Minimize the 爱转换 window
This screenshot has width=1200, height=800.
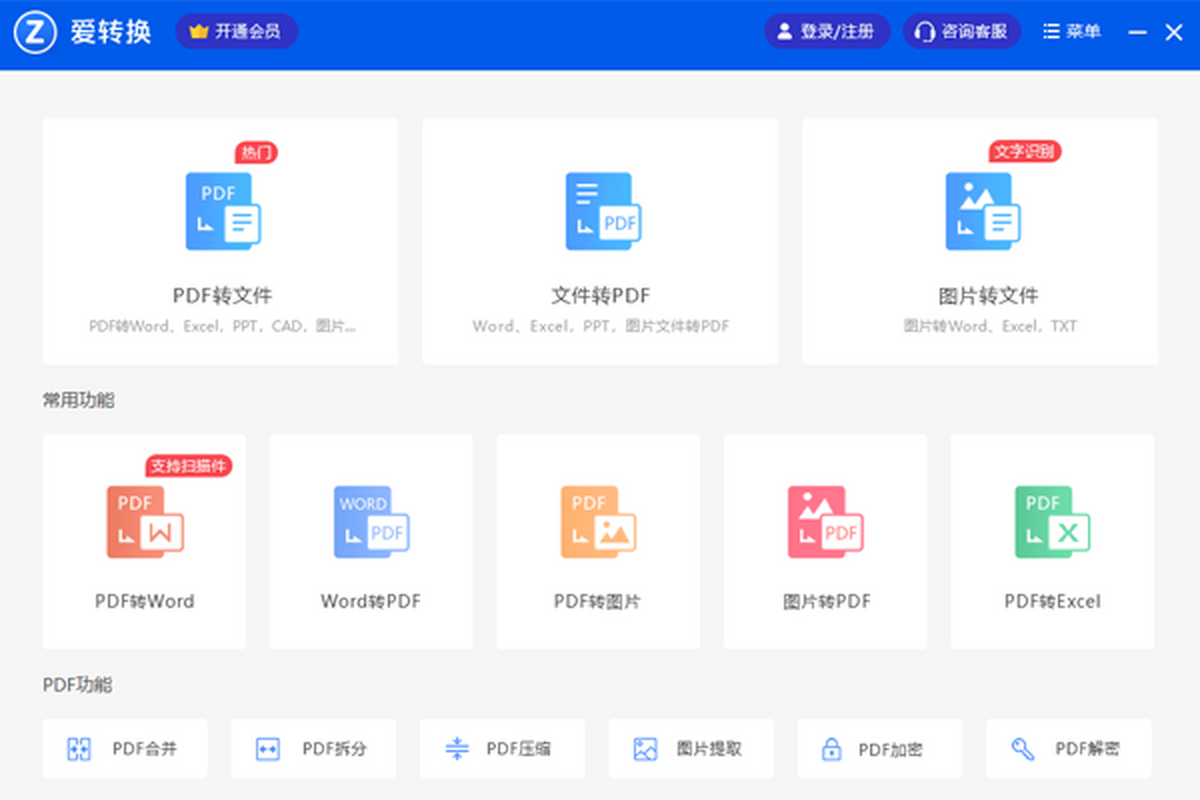pos(1137,33)
